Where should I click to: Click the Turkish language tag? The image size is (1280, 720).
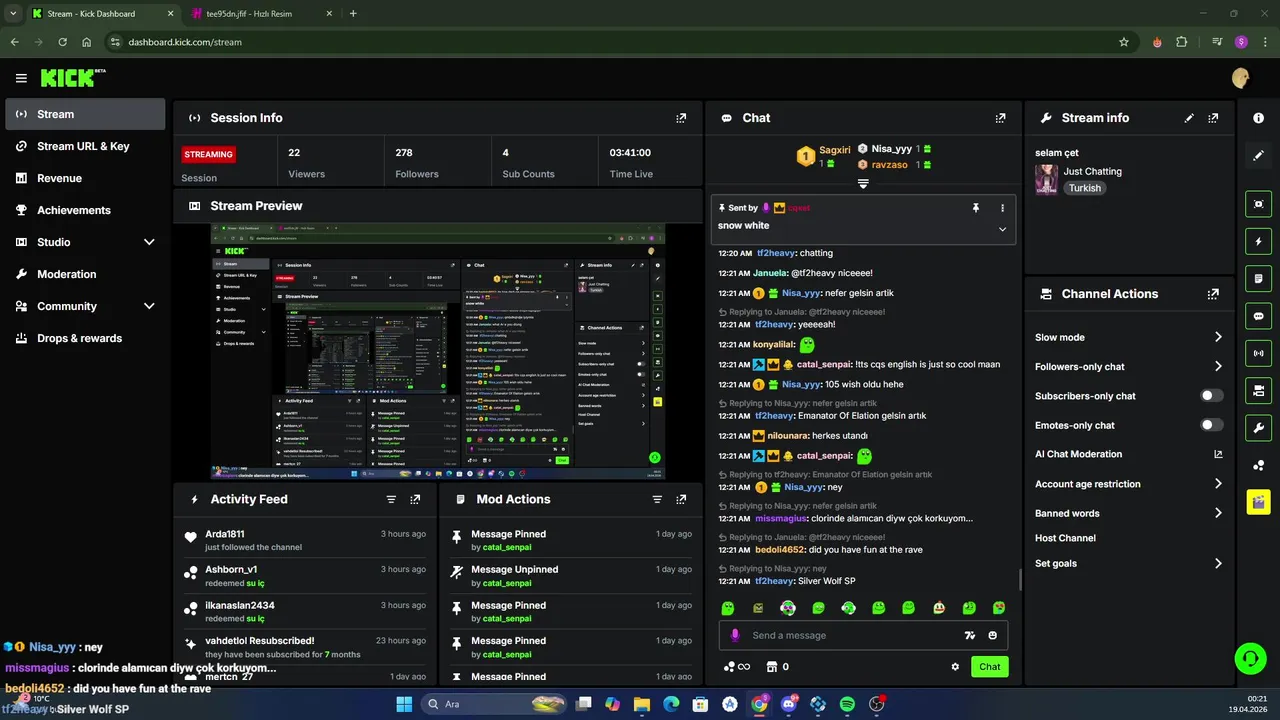(1084, 188)
